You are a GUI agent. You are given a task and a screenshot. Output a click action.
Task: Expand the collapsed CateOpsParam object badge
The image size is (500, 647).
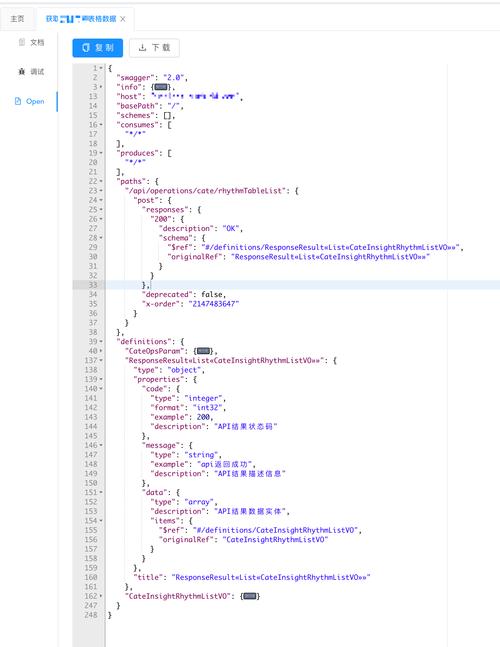click(x=203, y=351)
